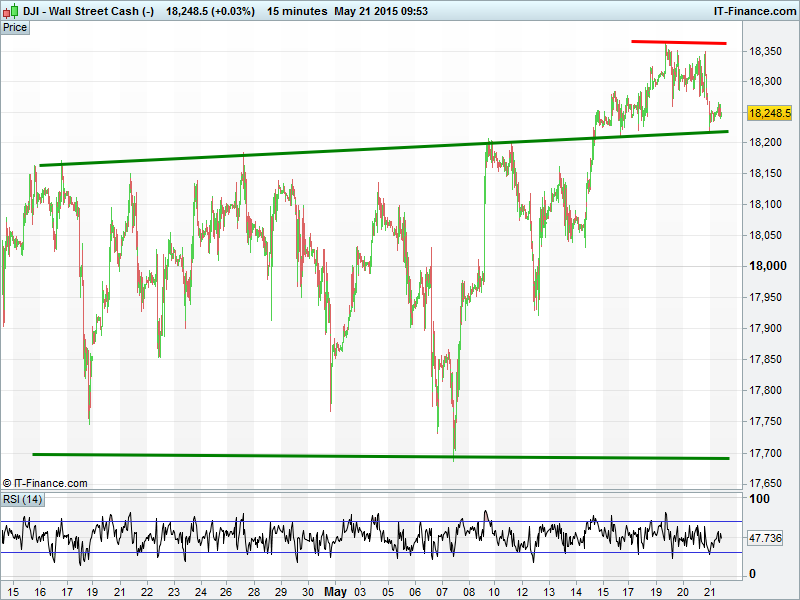800x600 pixels.
Task: Click the IT-Finance.com text in top-right corner
Action: (x=754, y=11)
